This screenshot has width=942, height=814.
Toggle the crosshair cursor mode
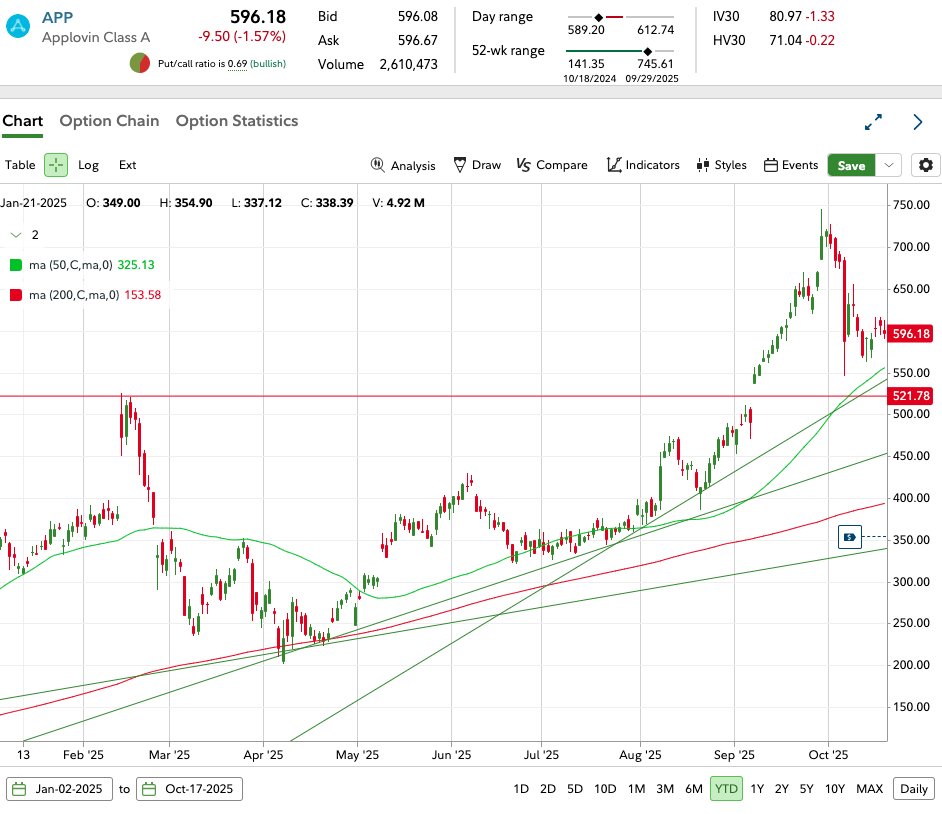click(56, 164)
